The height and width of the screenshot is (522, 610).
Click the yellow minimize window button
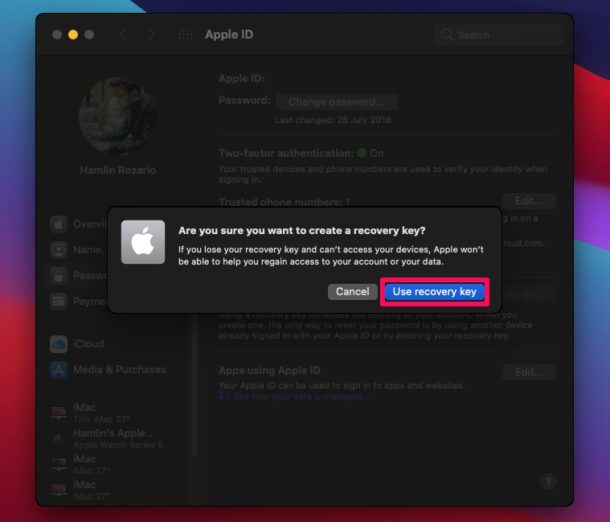tap(73, 35)
